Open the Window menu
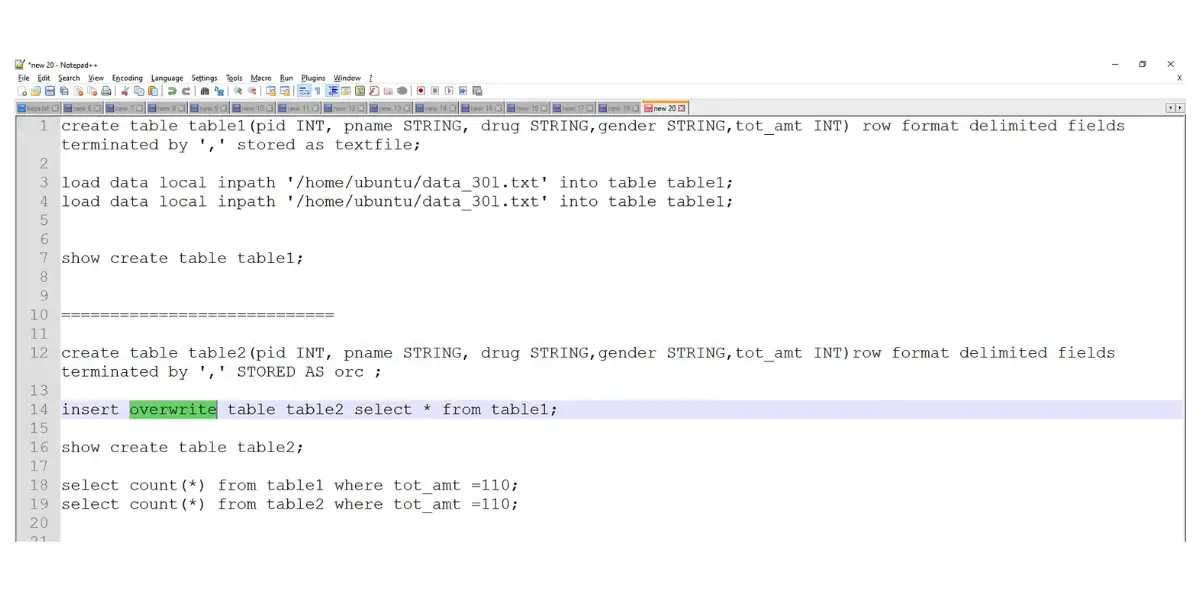The height and width of the screenshot is (600, 1200). point(347,78)
